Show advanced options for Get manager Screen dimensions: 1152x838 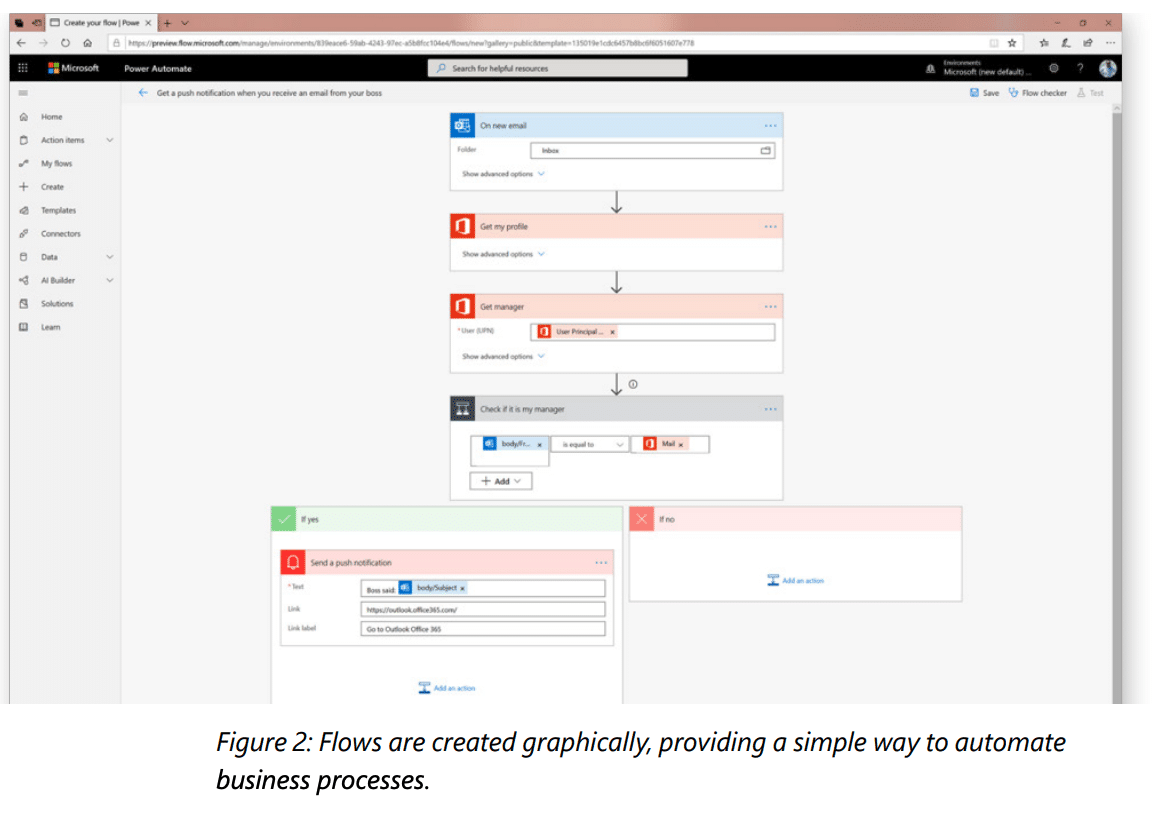tap(503, 356)
